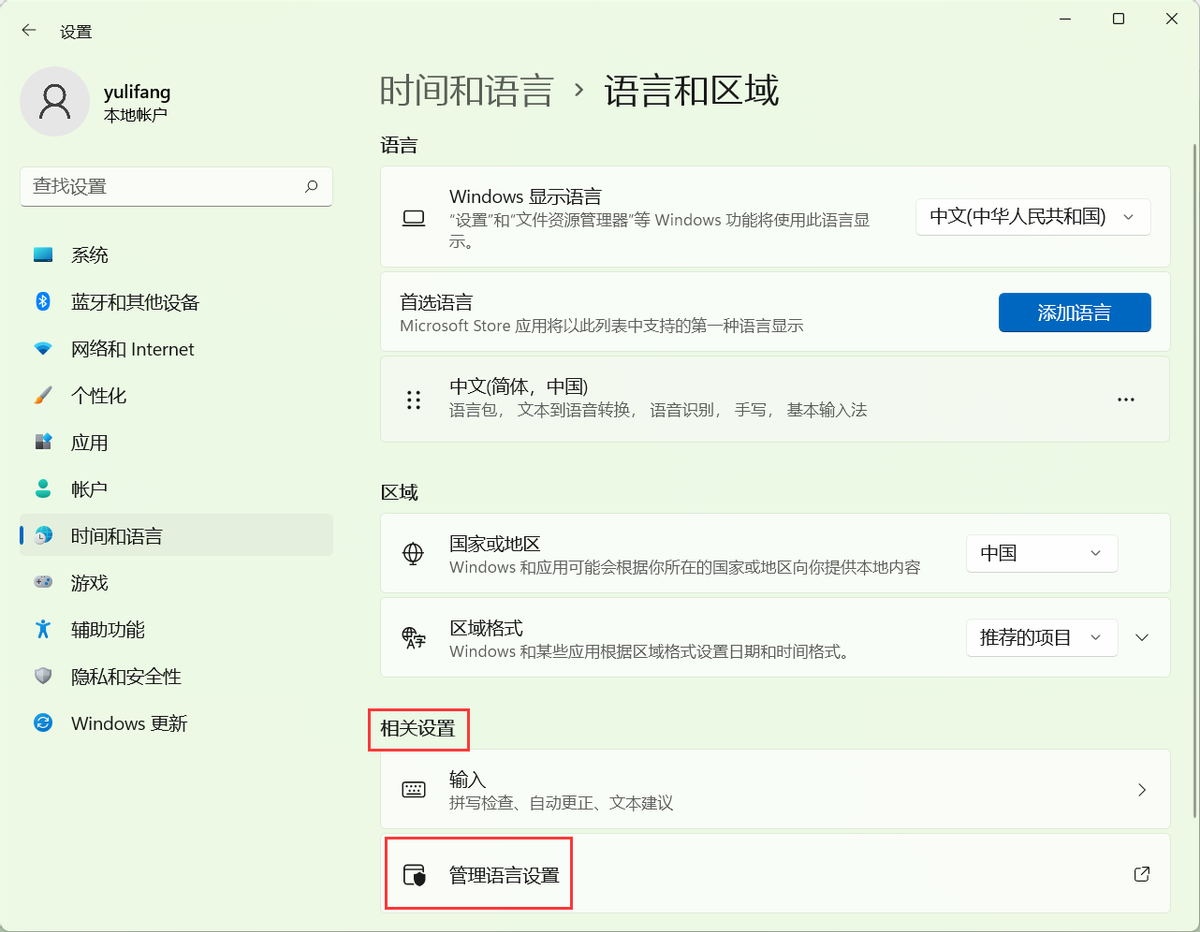Image resolution: width=1200 pixels, height=932 pixels.
Task: Open the 输入 settings chevron
Action: point(1142,790)
